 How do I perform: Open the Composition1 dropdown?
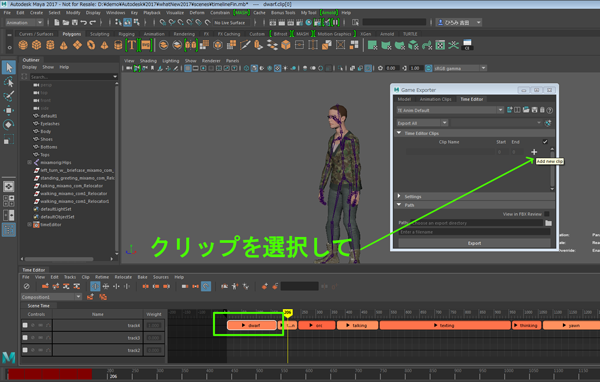[x=51, y=297]
